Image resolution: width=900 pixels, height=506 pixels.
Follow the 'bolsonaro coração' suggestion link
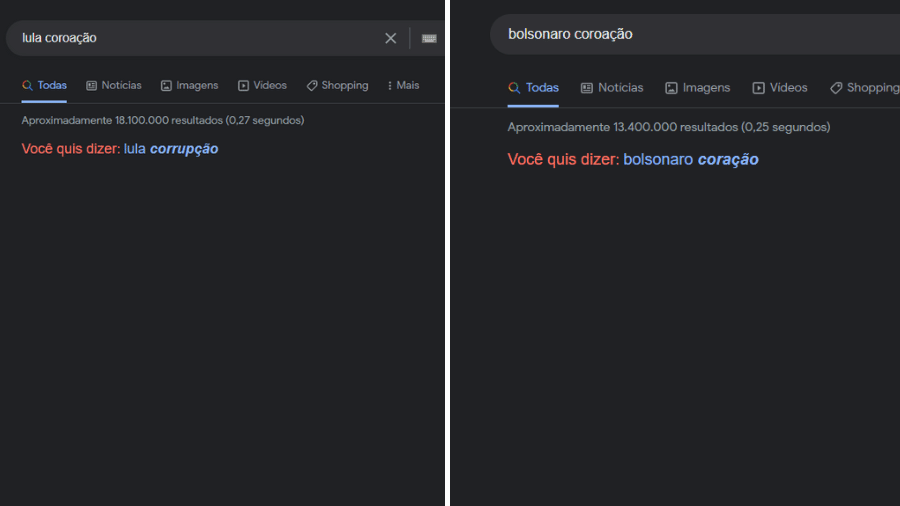tap(691, 159)
